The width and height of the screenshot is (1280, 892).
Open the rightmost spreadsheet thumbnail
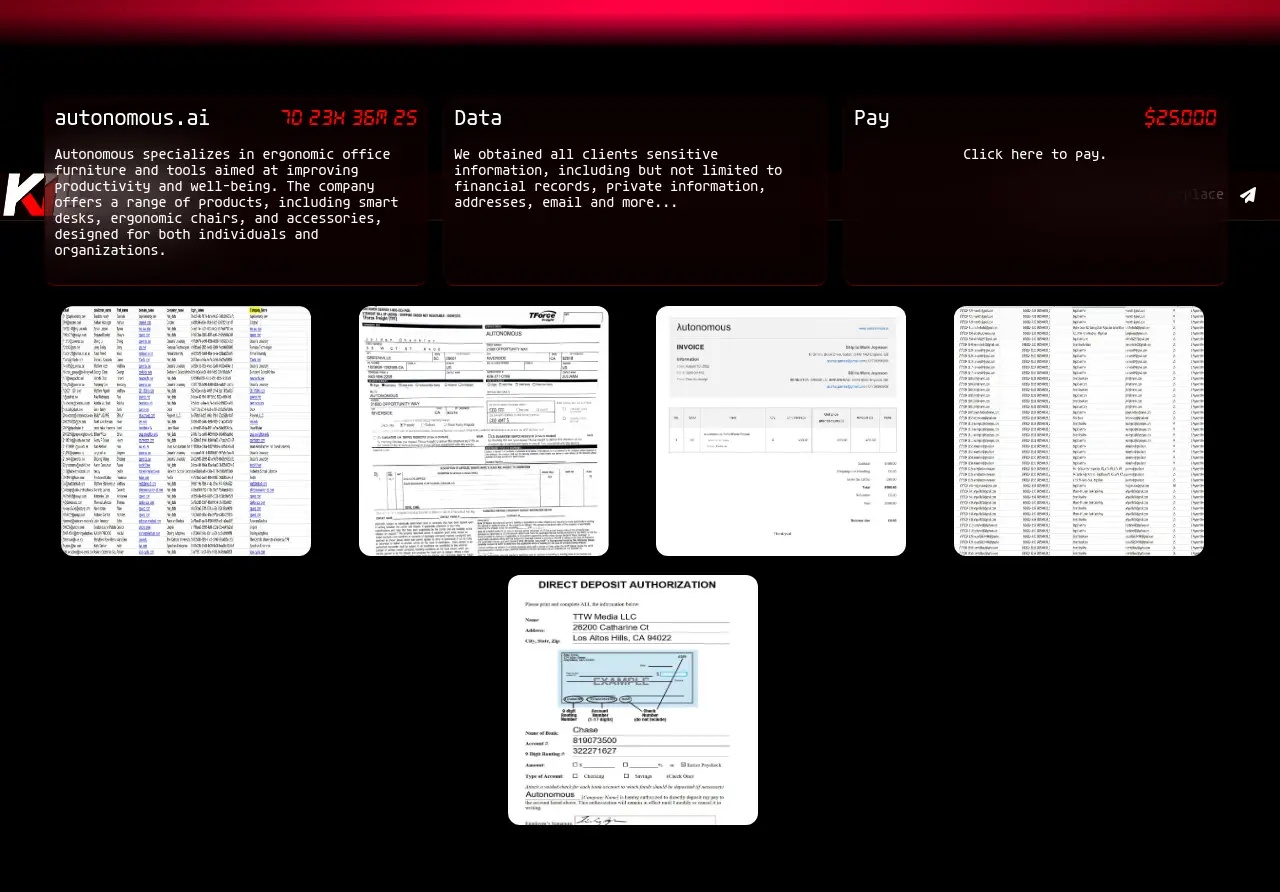tap(1079, 431)
